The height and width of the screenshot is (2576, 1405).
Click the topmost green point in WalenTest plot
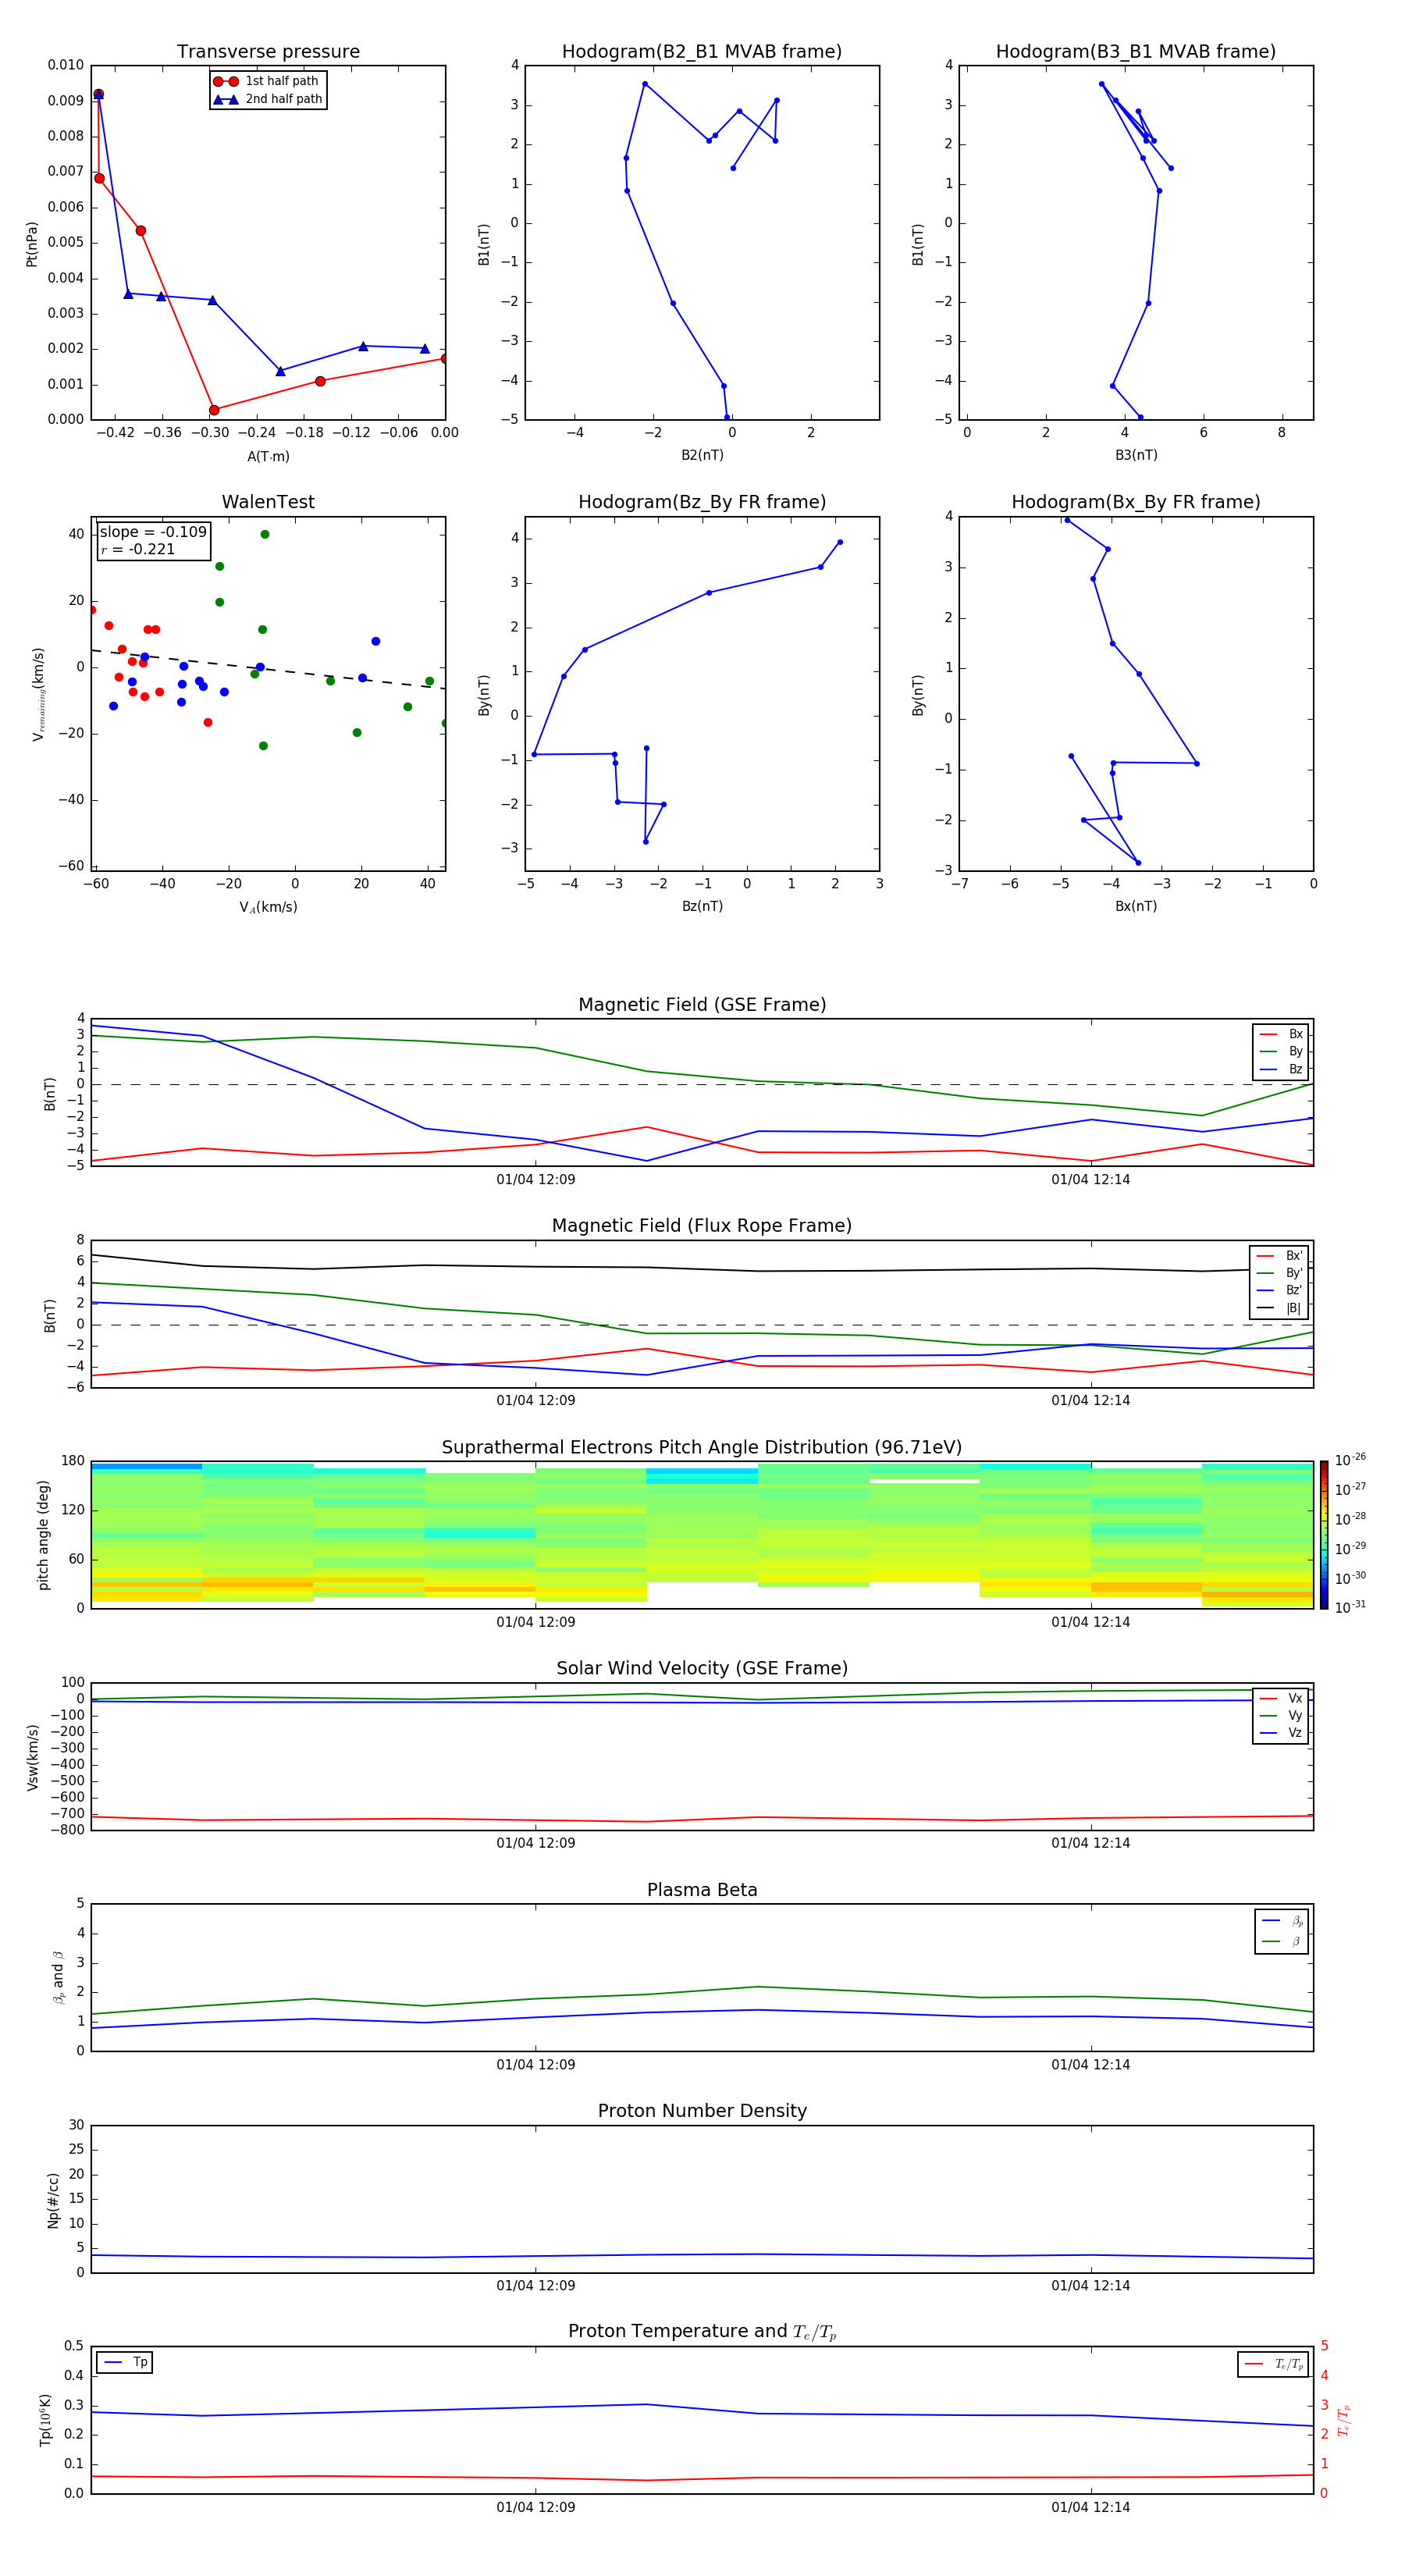pos(265,534)
